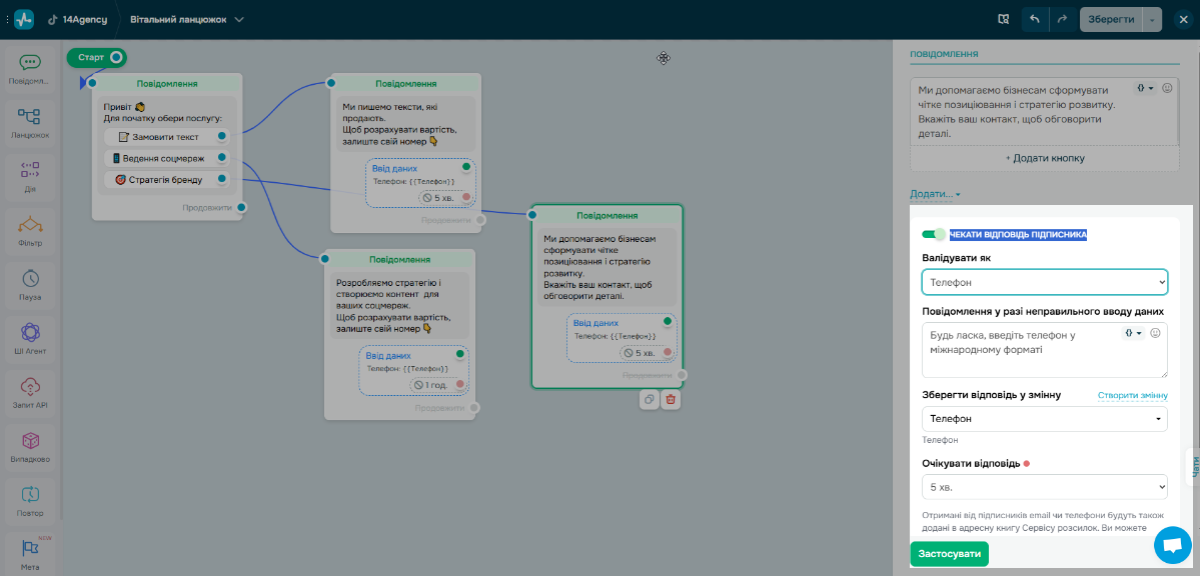Open the Зберегти відповідь у змінну dropdown

(1044, 418)
